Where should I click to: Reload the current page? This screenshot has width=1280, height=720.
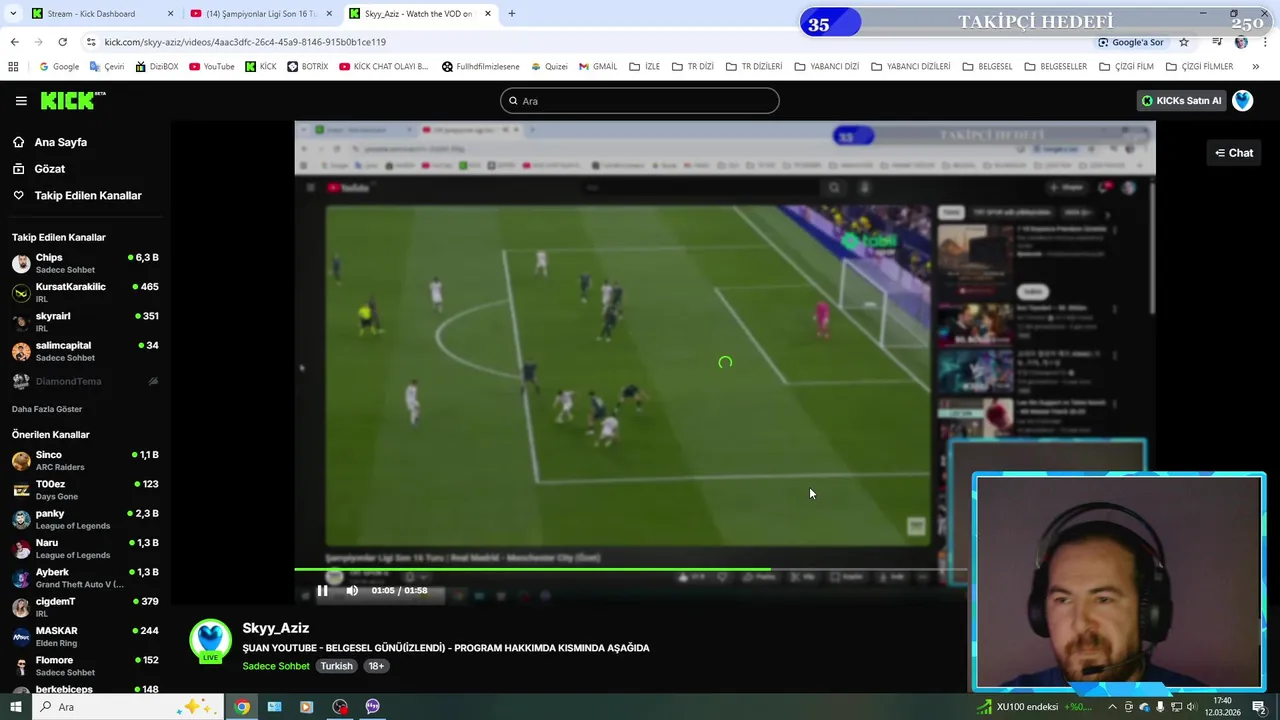(62, 42)
